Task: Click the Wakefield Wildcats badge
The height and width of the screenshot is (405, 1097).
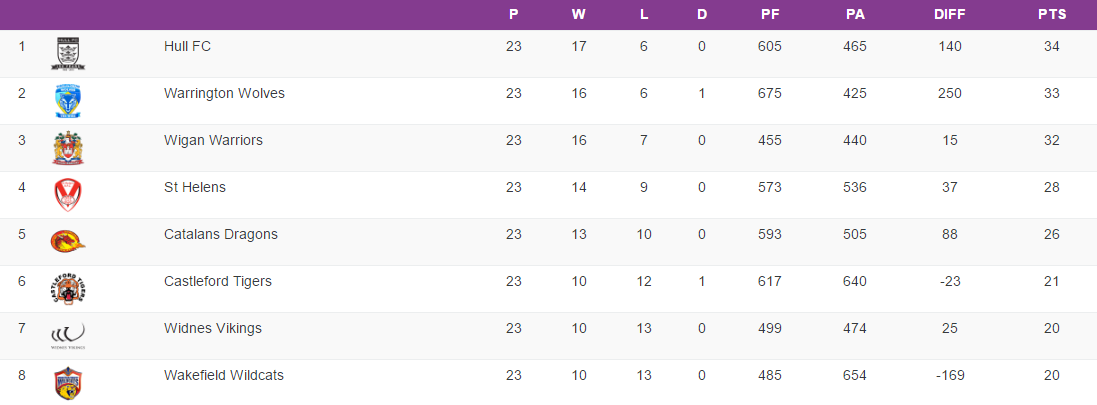Action: [x=68, y=382]
